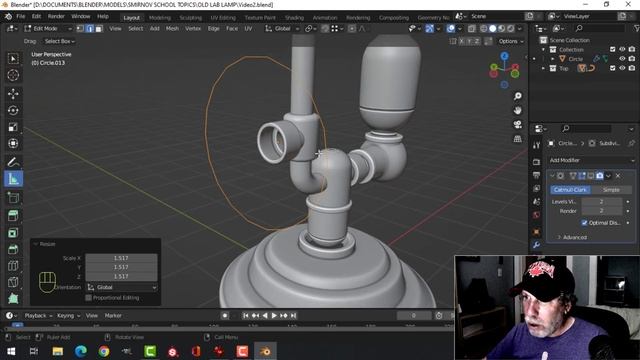640x360 pixels.
Task: Enable vertex select mode
Action: [80, 29]
